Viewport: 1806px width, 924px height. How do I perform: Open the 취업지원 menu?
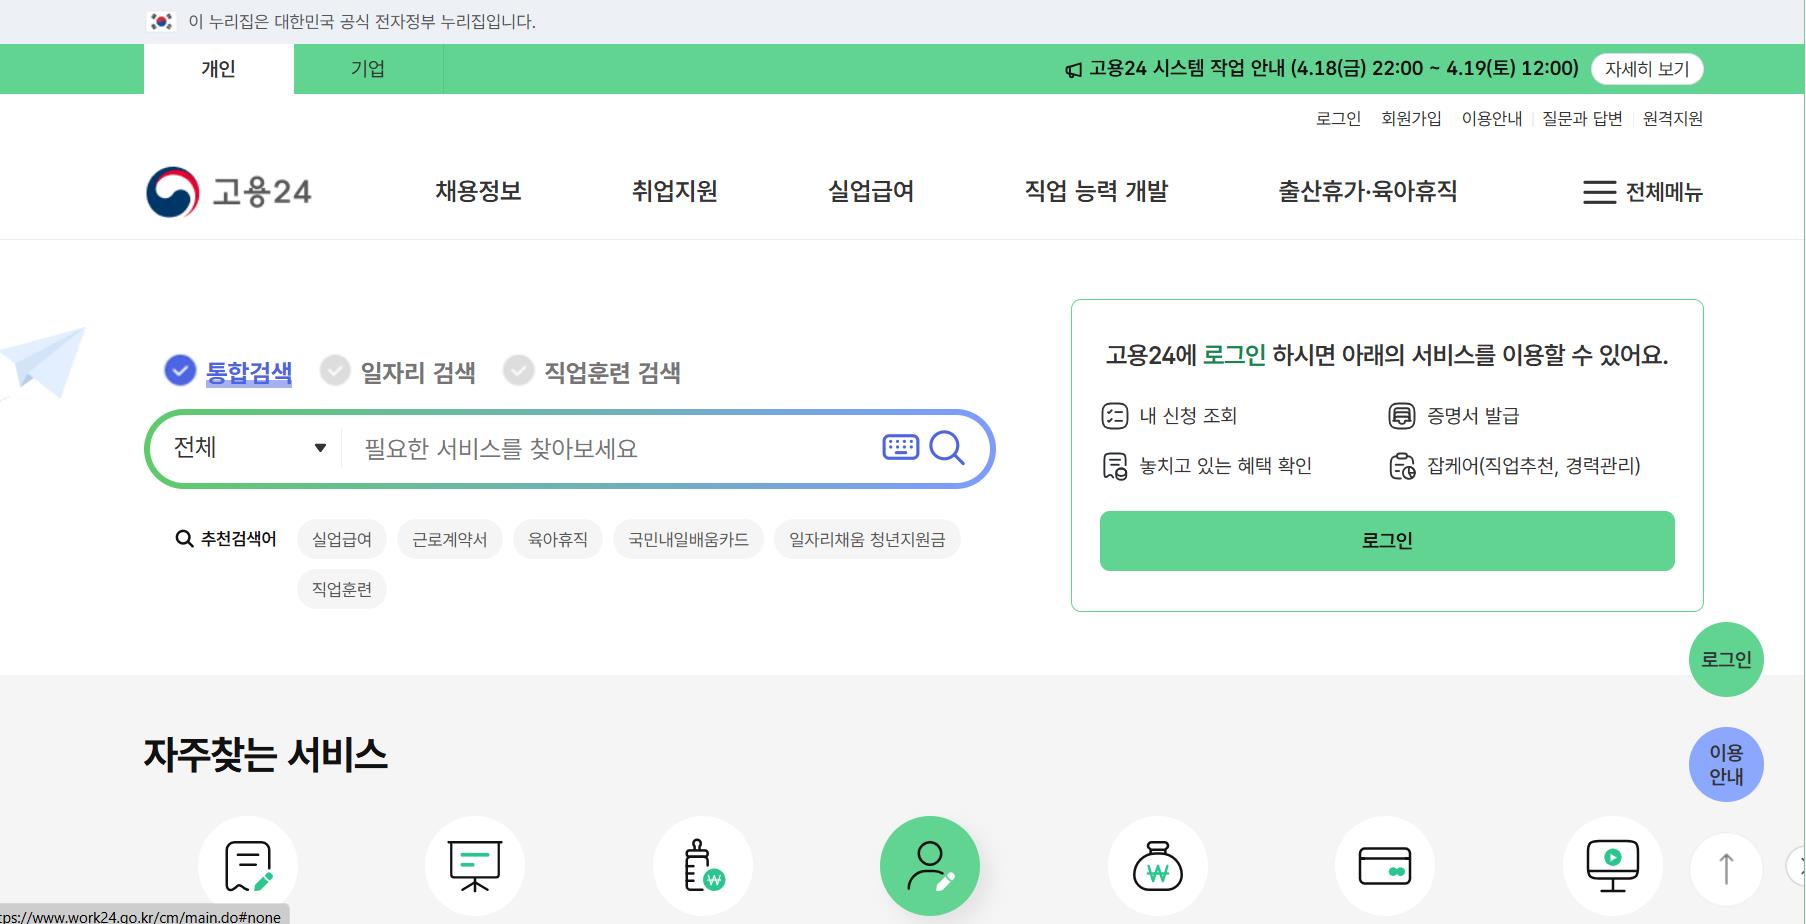coord(674,191)
